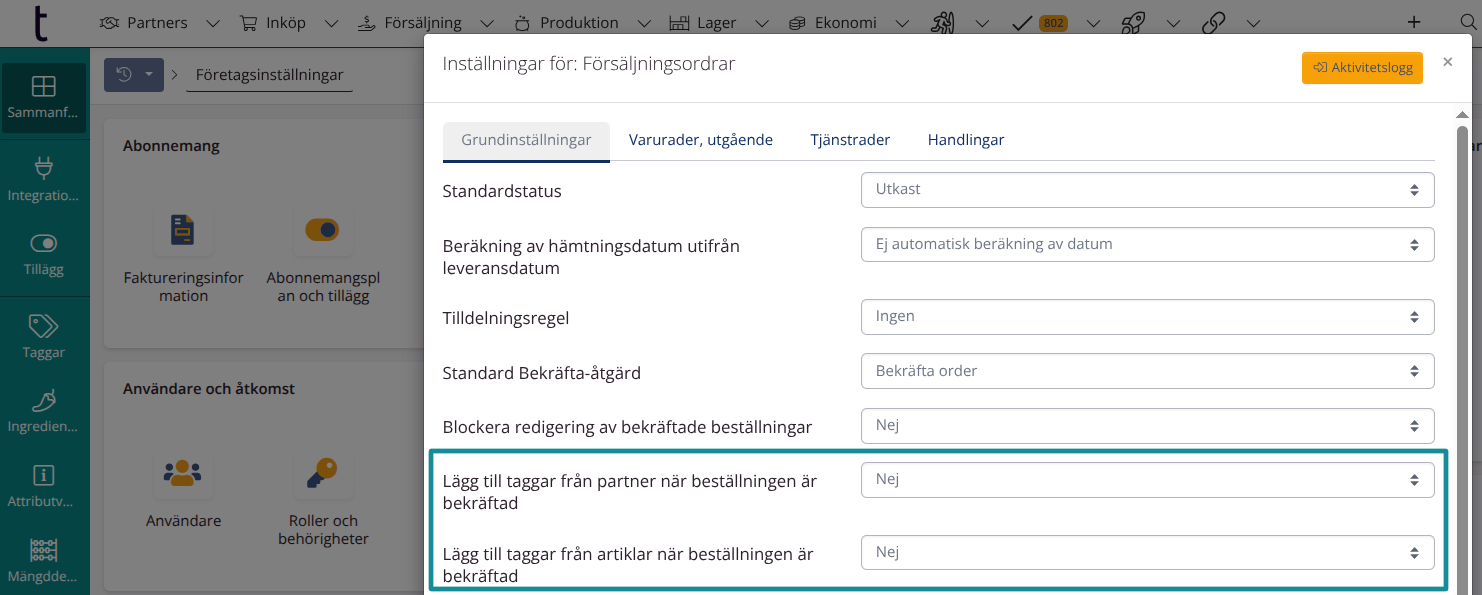
Task: Change Standardstatus from Utkast
Action: click(1148, 189)
